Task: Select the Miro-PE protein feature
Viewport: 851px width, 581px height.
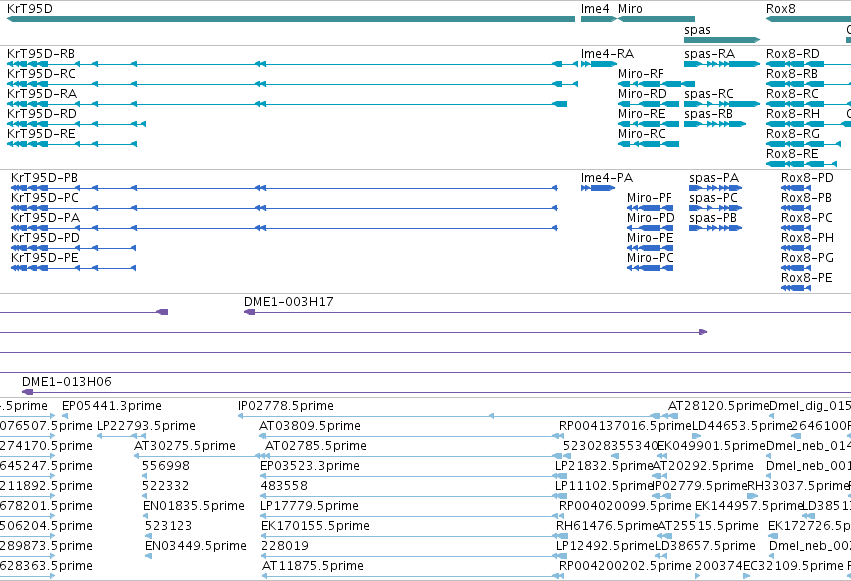Action: point(650,238)
